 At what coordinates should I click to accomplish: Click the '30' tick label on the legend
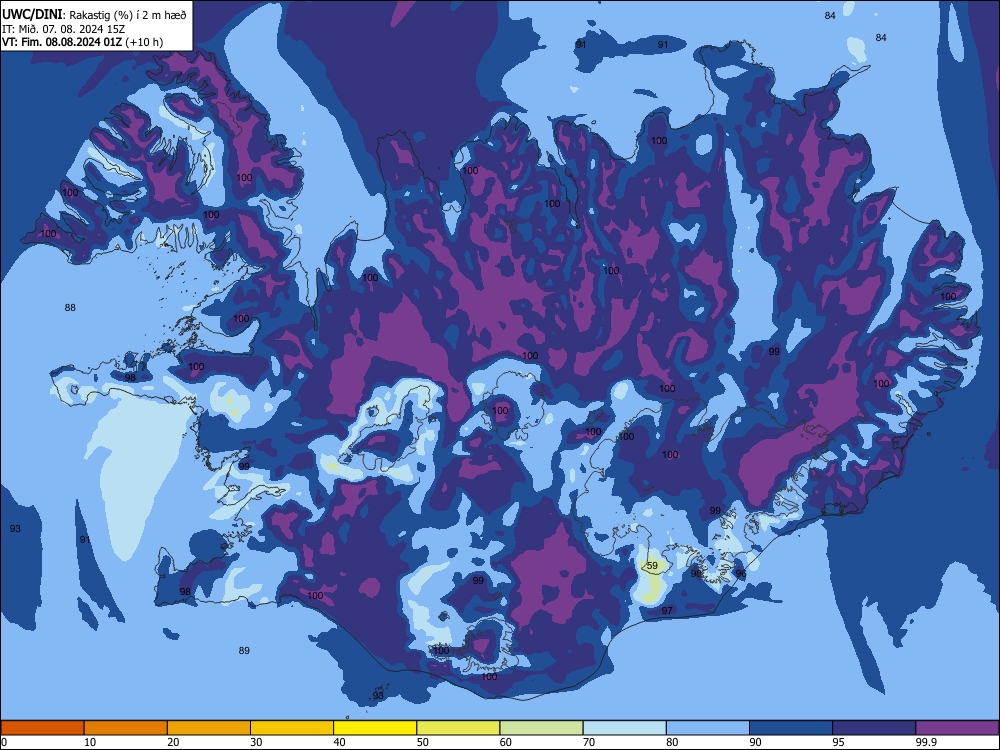click(256, 742)
